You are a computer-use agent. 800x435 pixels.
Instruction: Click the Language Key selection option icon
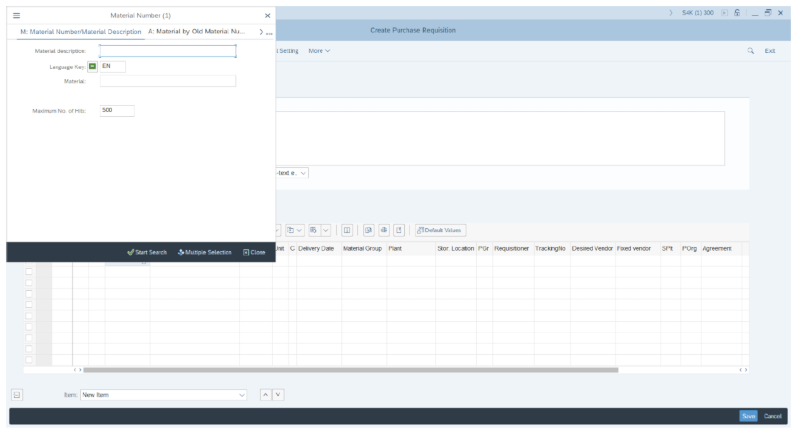pos(93,66)
